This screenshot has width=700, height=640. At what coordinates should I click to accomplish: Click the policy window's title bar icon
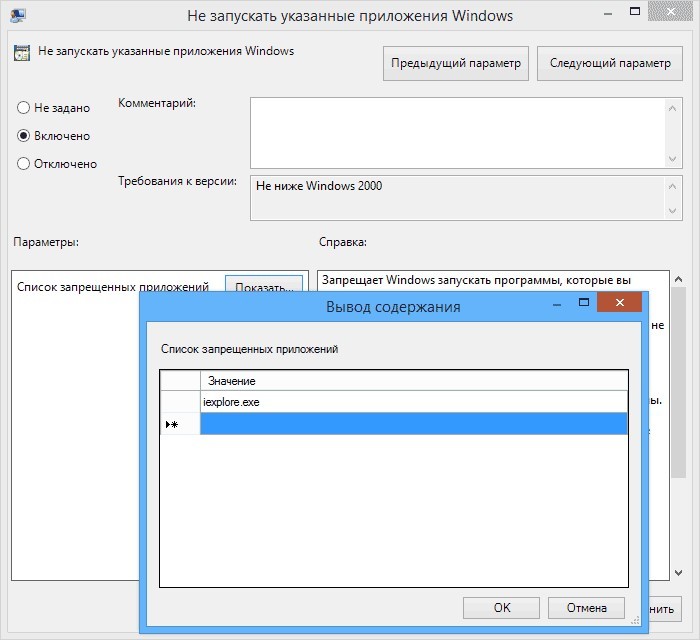18,15
